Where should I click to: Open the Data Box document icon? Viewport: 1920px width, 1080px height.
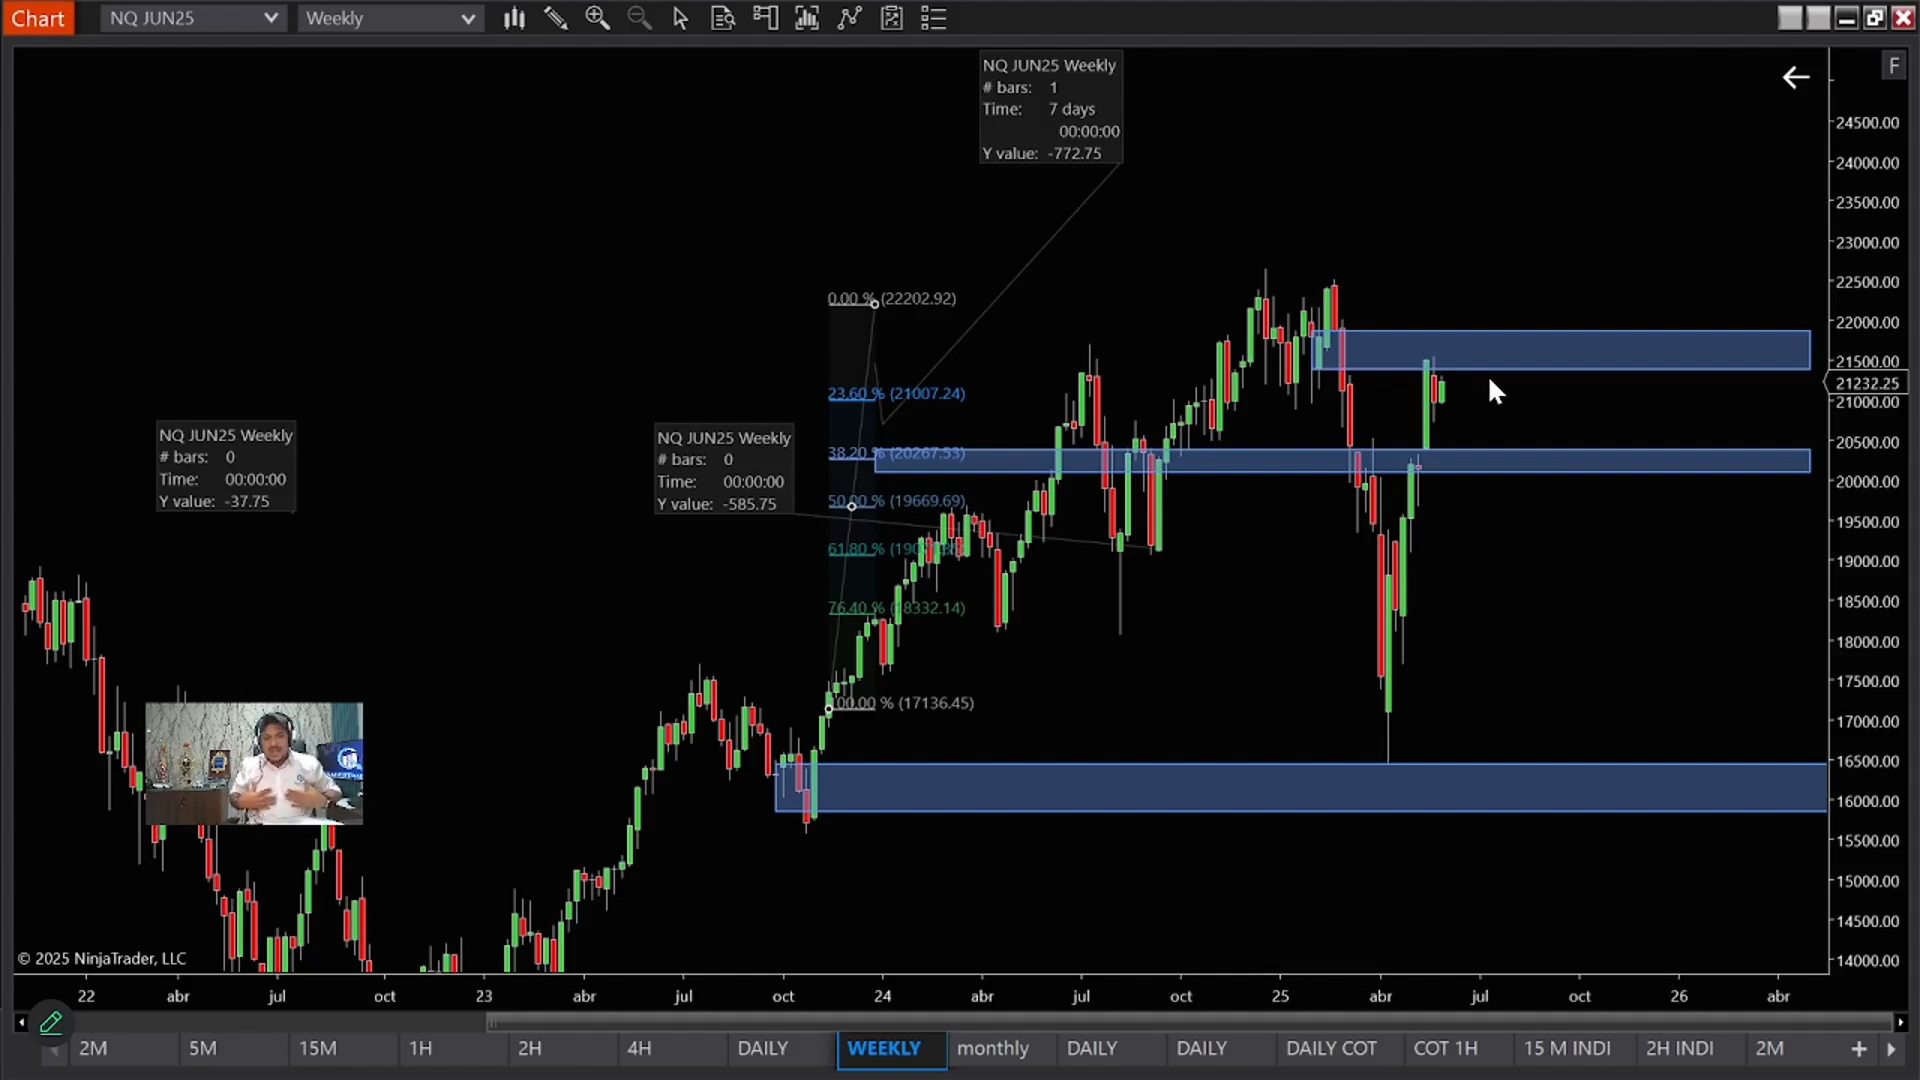[723, 18]
